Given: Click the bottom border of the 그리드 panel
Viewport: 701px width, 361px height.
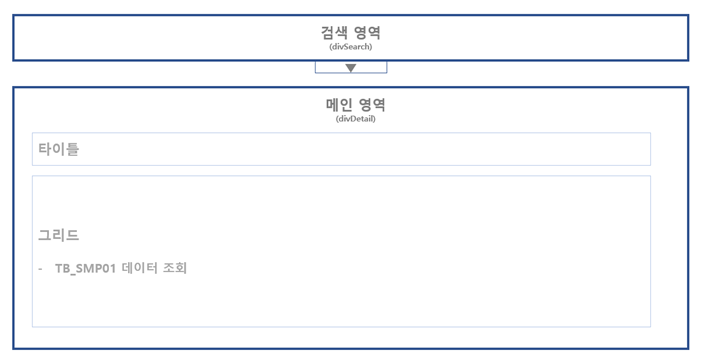Looking at the screenshot, I should [341, 327].
